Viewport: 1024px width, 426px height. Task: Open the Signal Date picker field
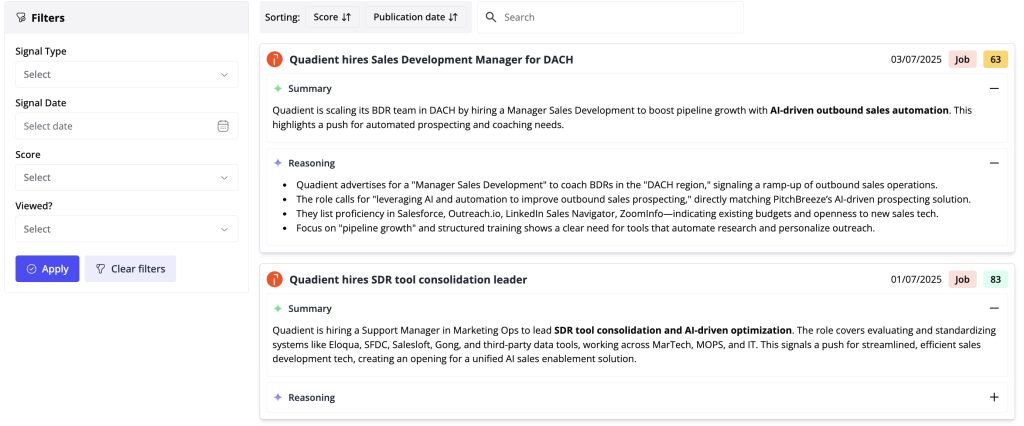pyautogui.click(x=127, y=126)
